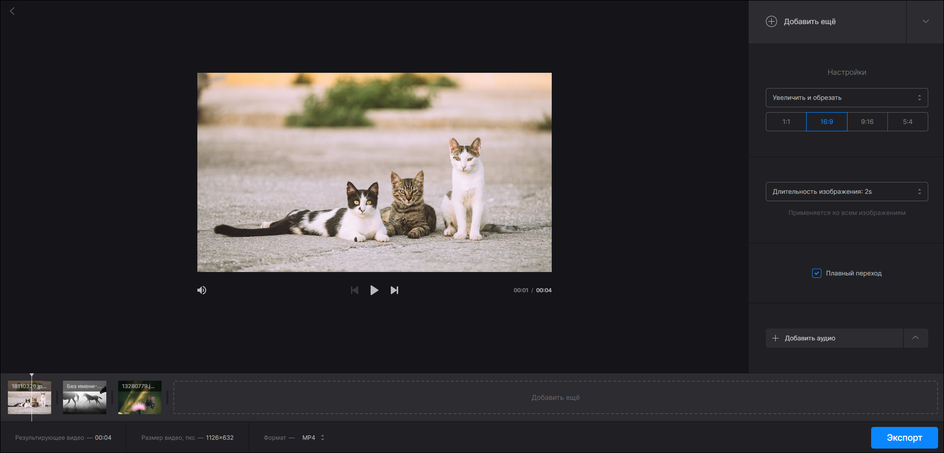944x453 pixels.
Task: Open the Увеличить и обрезать dropdown
Action: 846,98
